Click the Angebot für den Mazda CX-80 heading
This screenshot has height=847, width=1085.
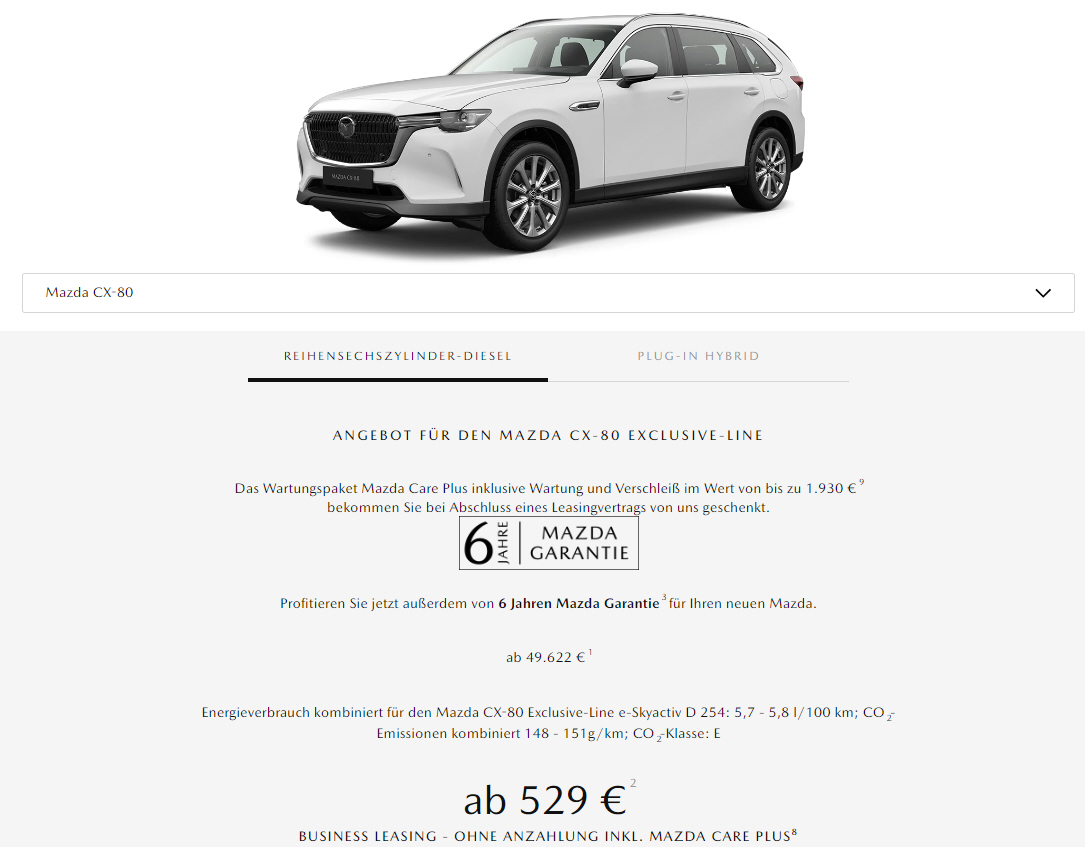[x=548, y=435]
